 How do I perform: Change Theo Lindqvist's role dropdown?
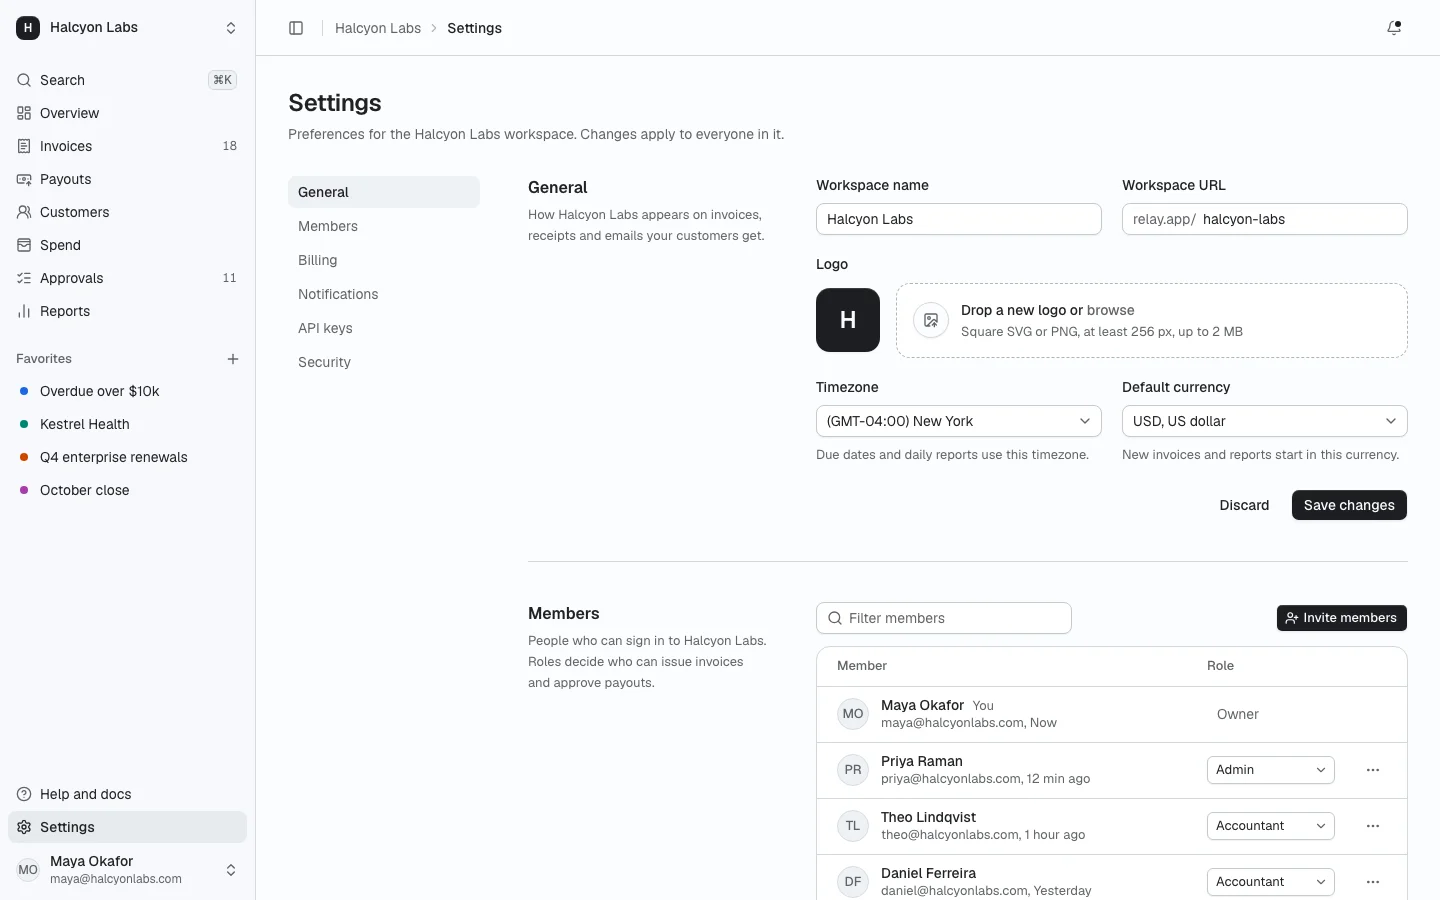click(1271, 826)
